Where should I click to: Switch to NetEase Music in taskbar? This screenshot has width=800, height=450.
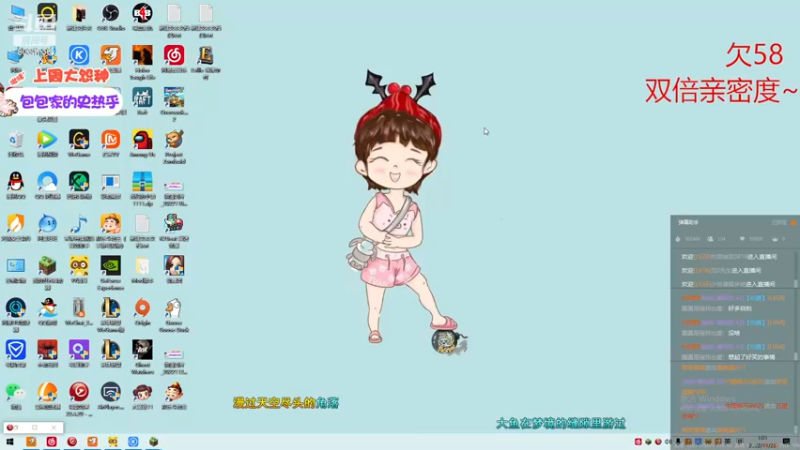pyautogui.click(x=52, y=442)
